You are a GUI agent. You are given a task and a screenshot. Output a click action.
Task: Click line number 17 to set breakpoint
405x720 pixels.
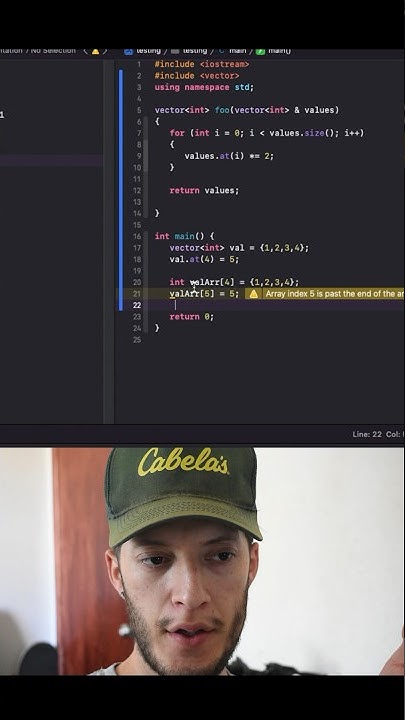pos(137,248)
